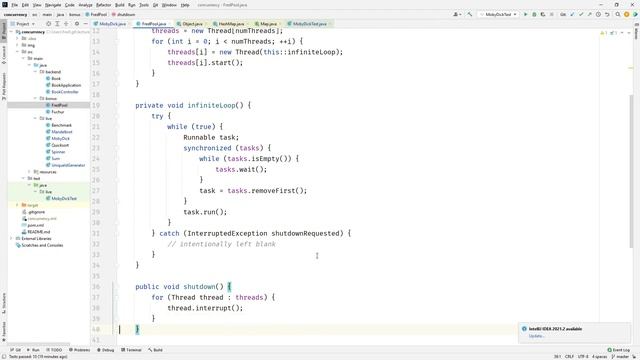Expand the target folder arrow
The height and width of the screenshot is (360, 640).
(18, 205)
